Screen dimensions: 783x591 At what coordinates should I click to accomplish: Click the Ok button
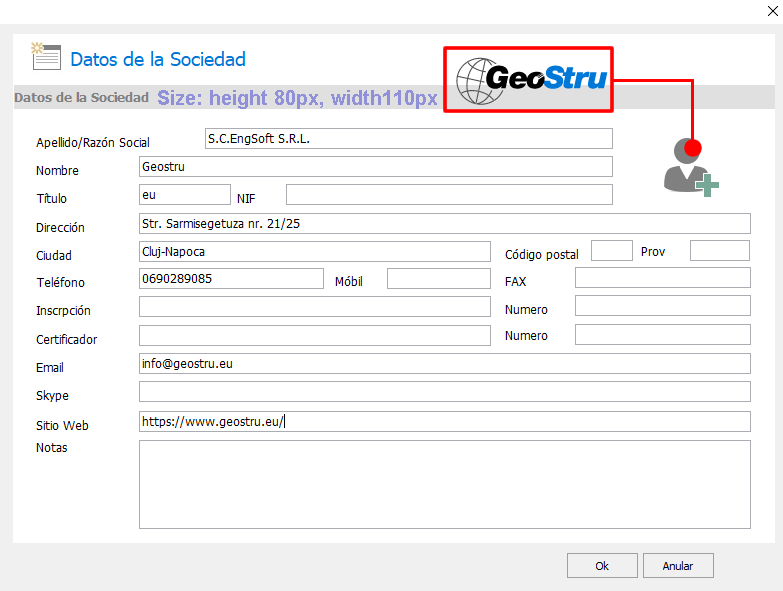click(602, 566)
